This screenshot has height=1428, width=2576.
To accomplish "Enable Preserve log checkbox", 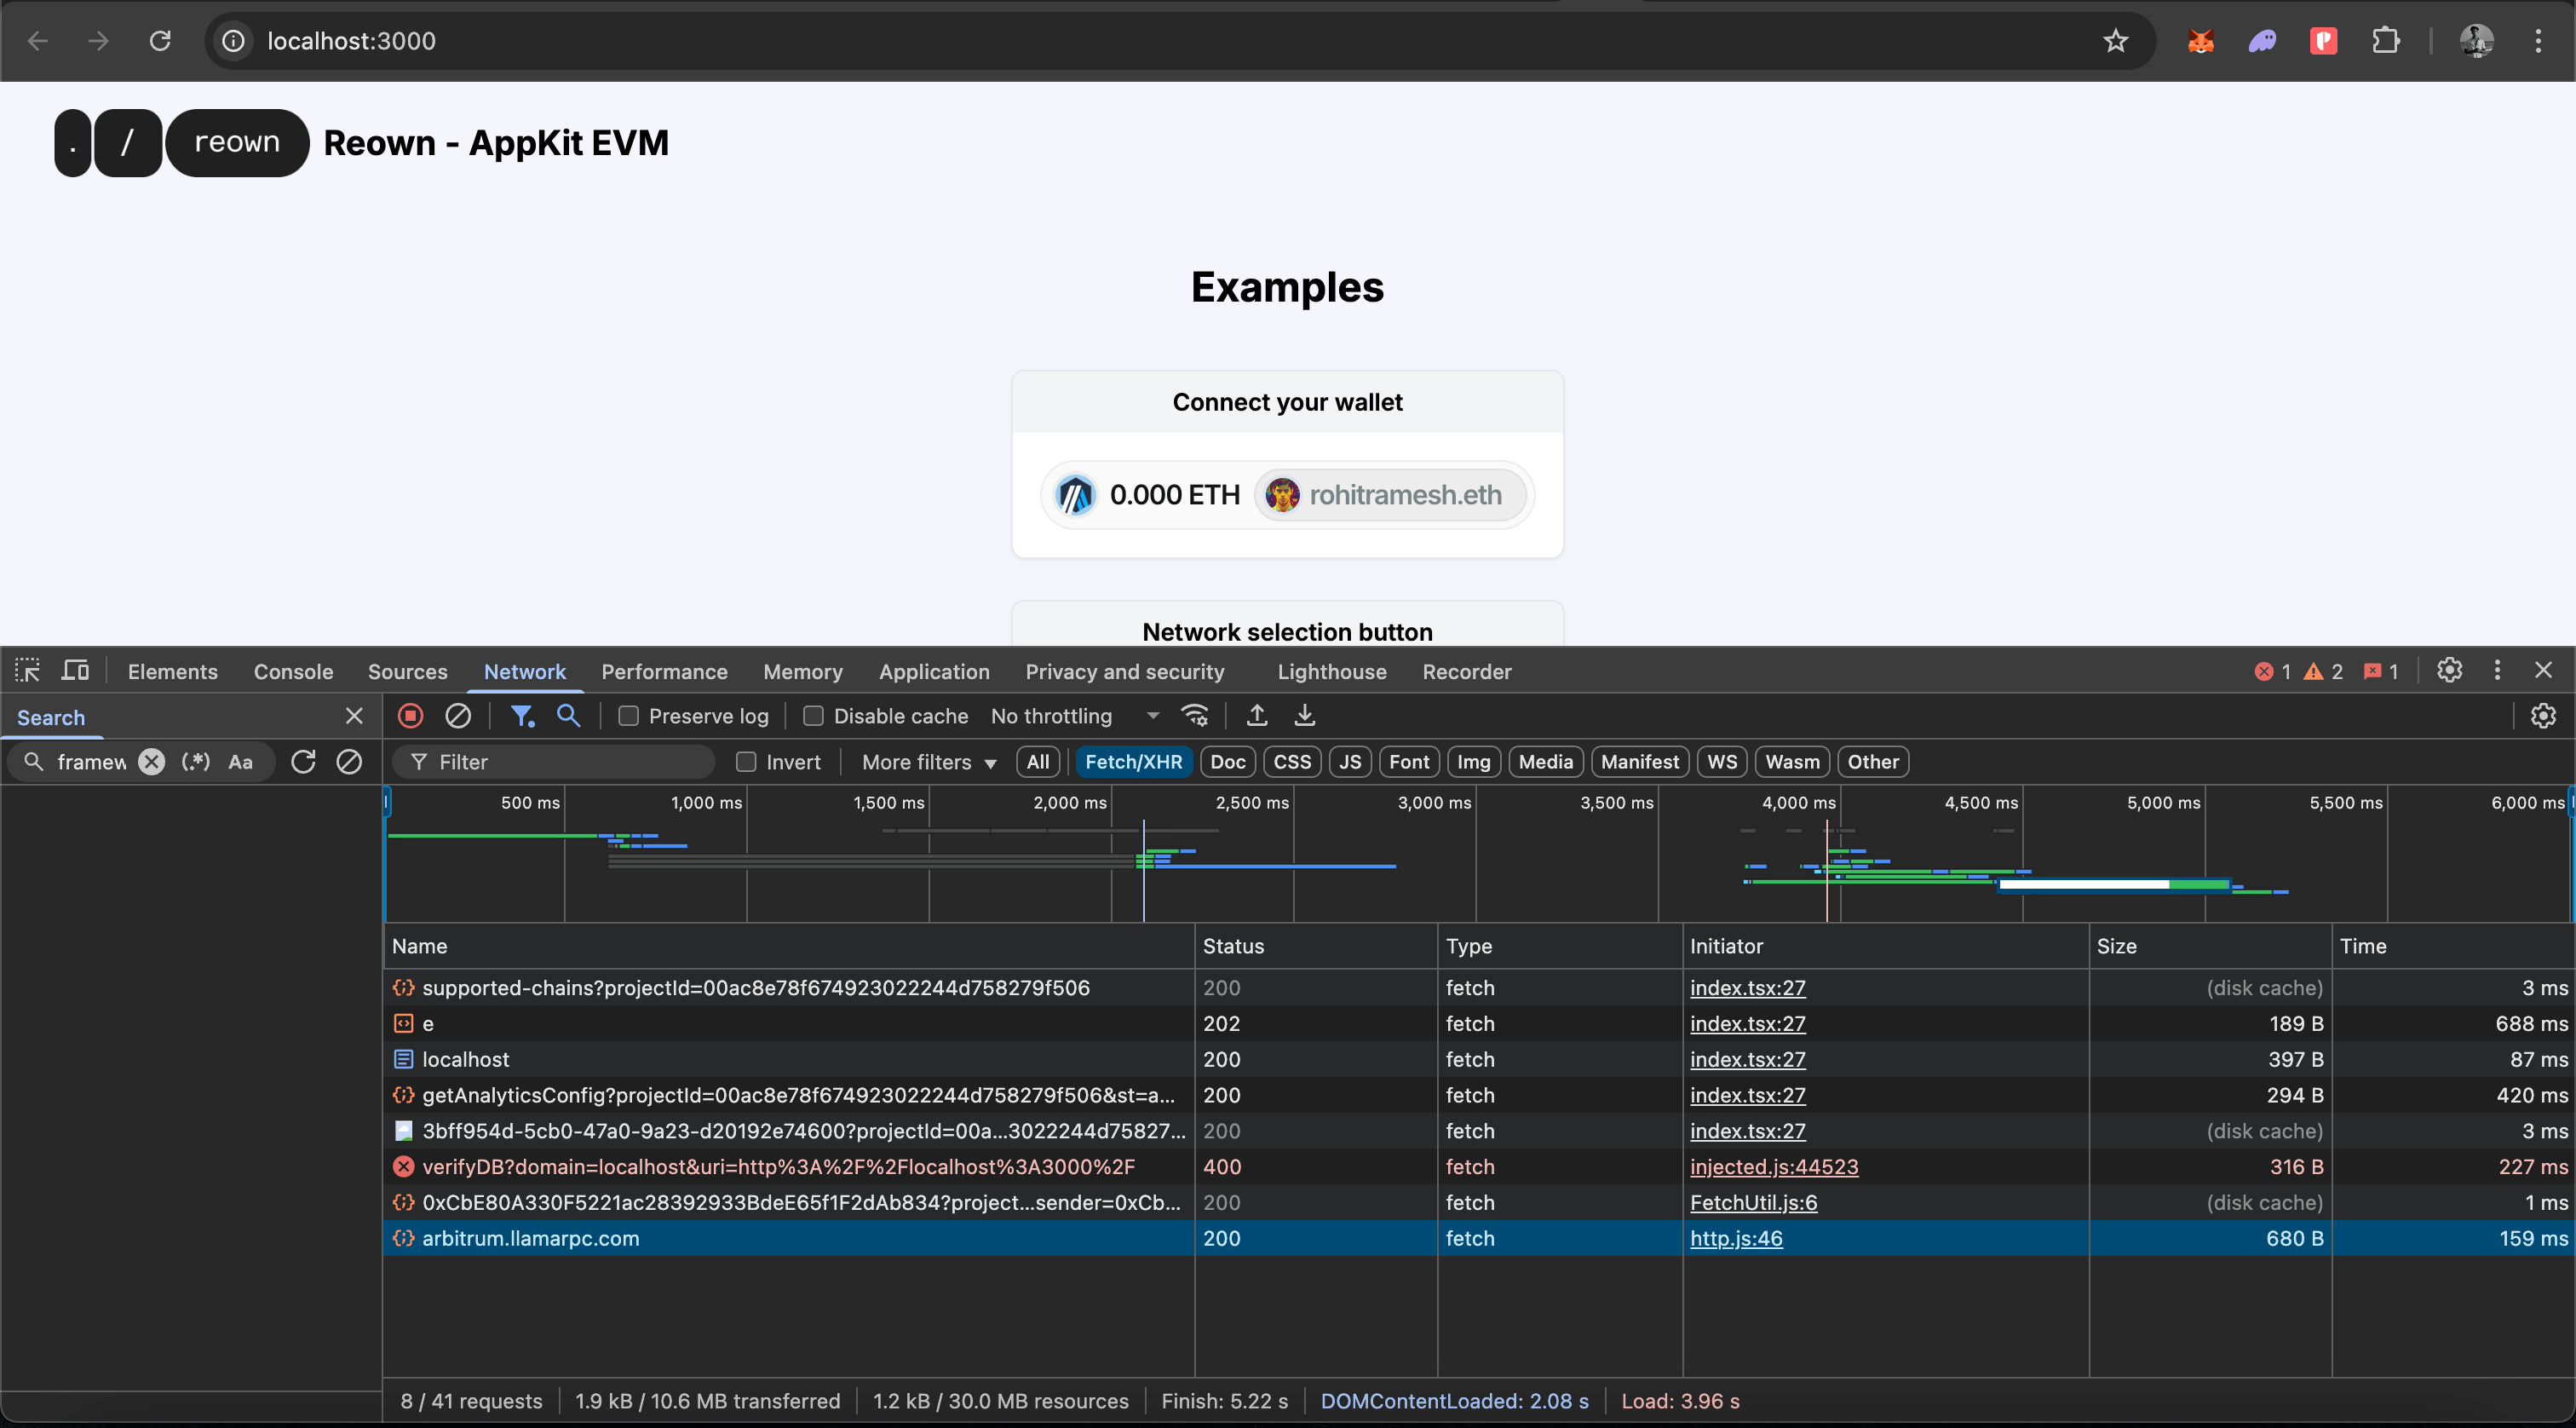I will 629,716.
